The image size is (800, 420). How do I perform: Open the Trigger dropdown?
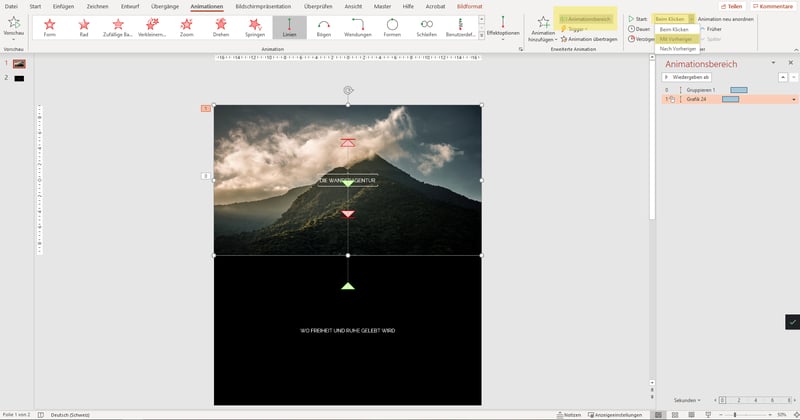tap(574, 29)
